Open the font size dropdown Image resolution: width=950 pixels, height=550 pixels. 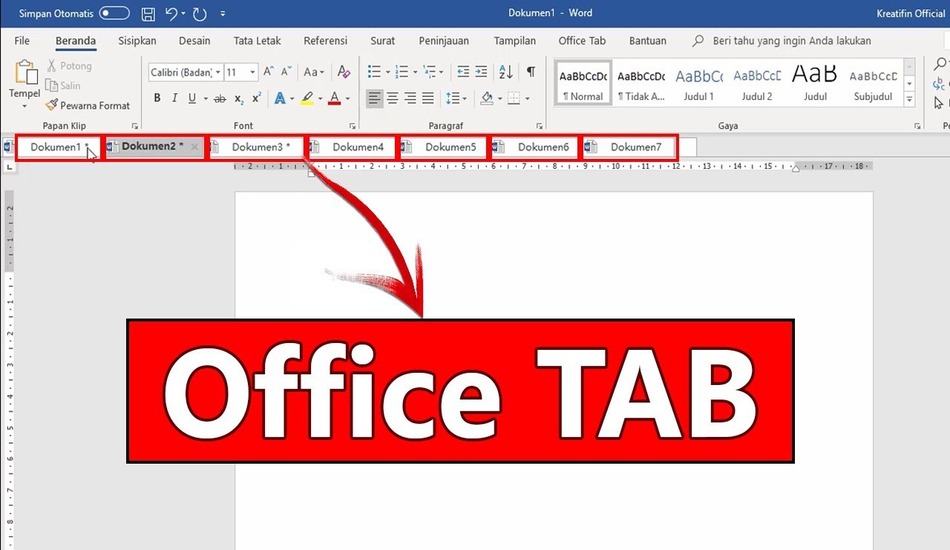(x=253, y=73)
